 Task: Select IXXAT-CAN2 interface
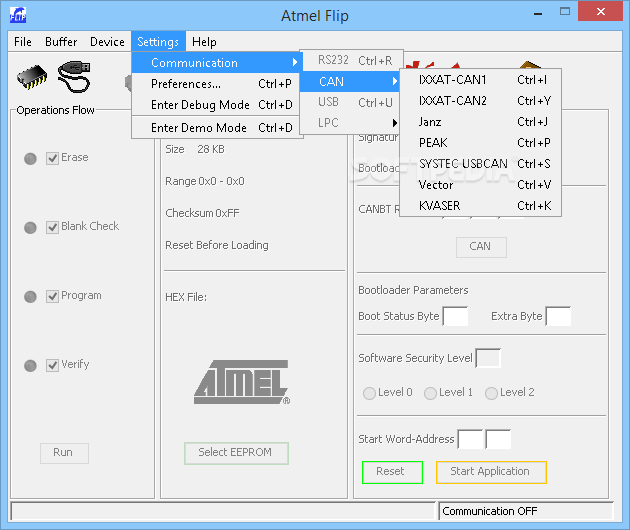pyautogui.click(x=480, y=100)
